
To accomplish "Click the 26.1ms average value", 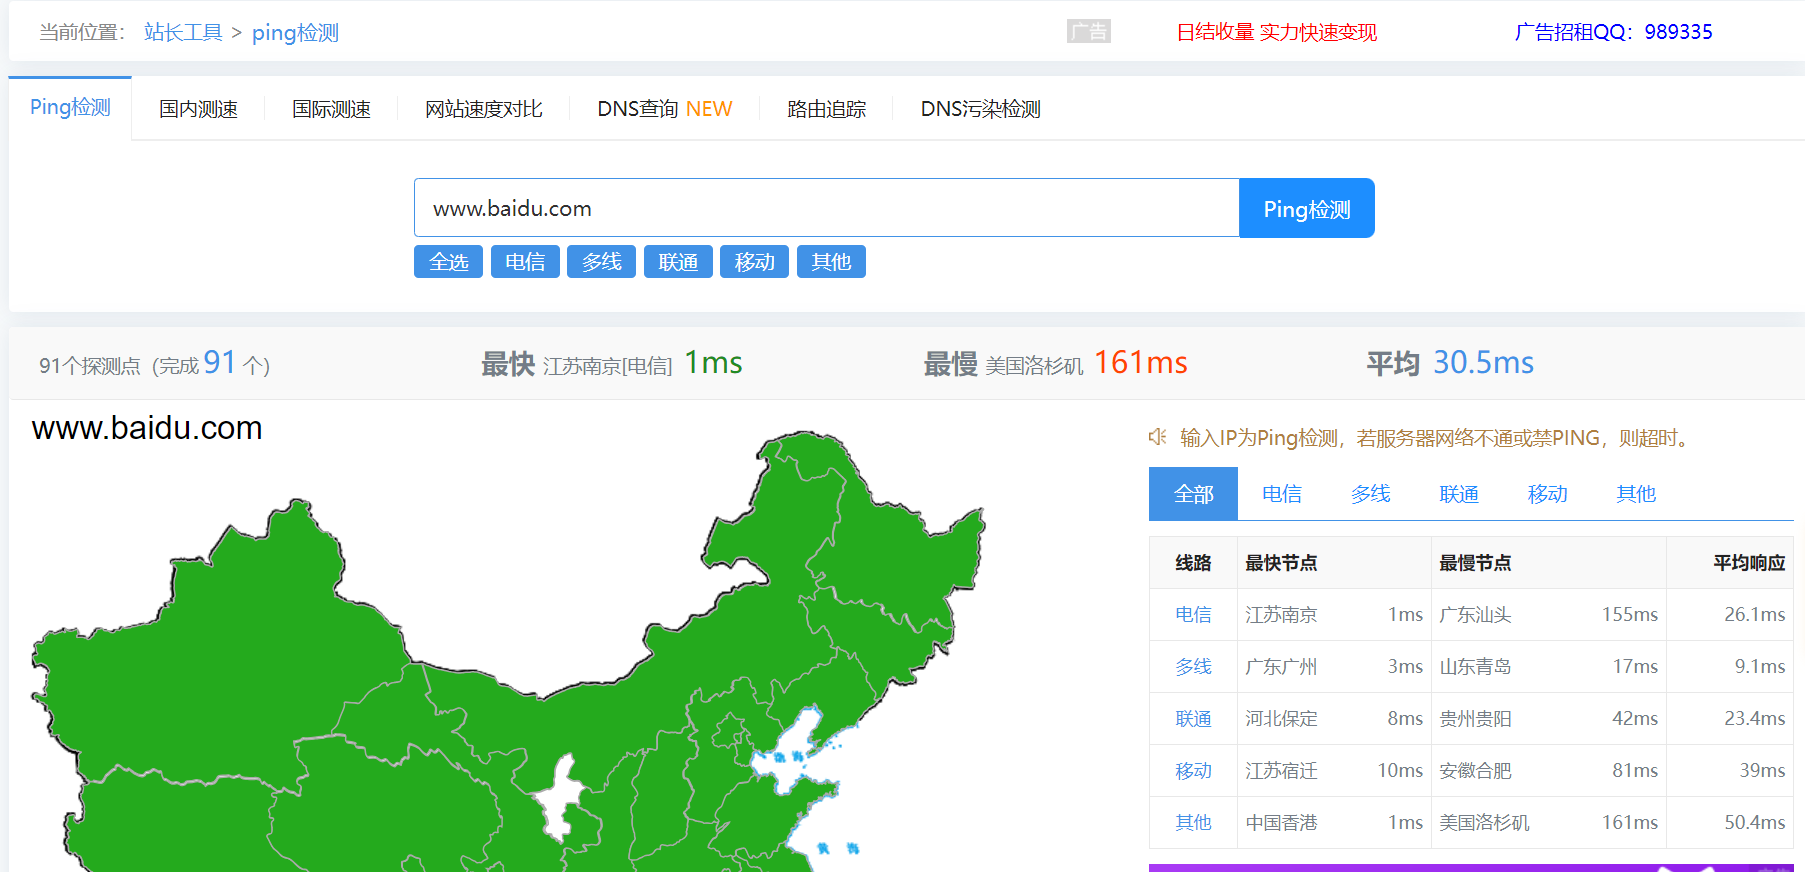I will 1754,614.
